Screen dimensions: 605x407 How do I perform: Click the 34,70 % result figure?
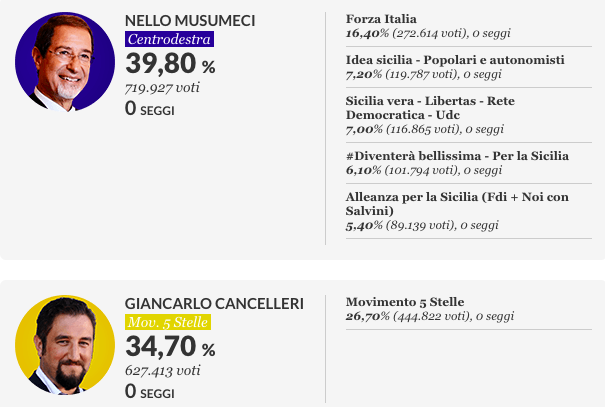tap(170, 346)
